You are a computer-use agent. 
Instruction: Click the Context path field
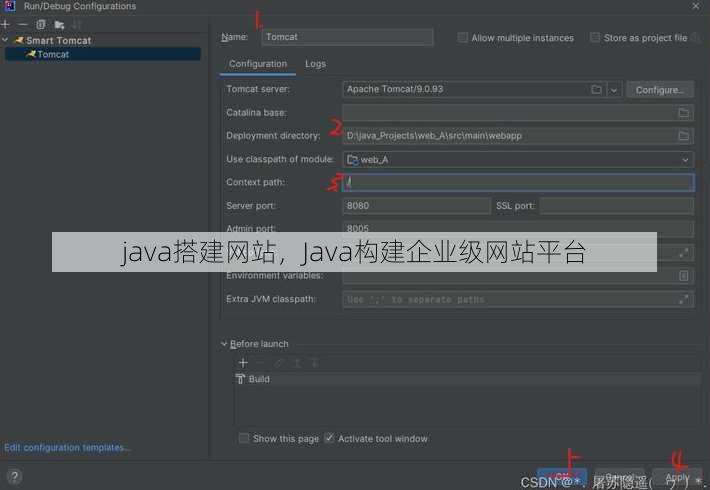coord(518,183)
